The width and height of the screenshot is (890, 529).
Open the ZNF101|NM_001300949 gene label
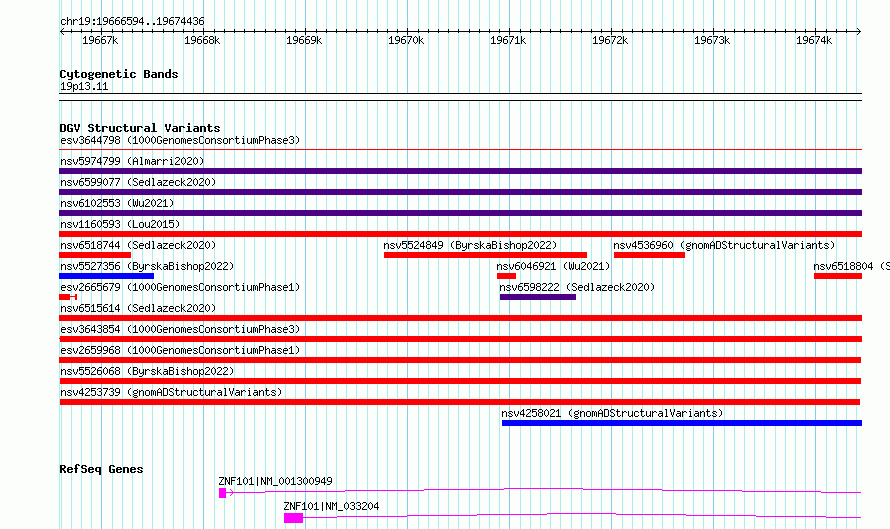(275, 481)
